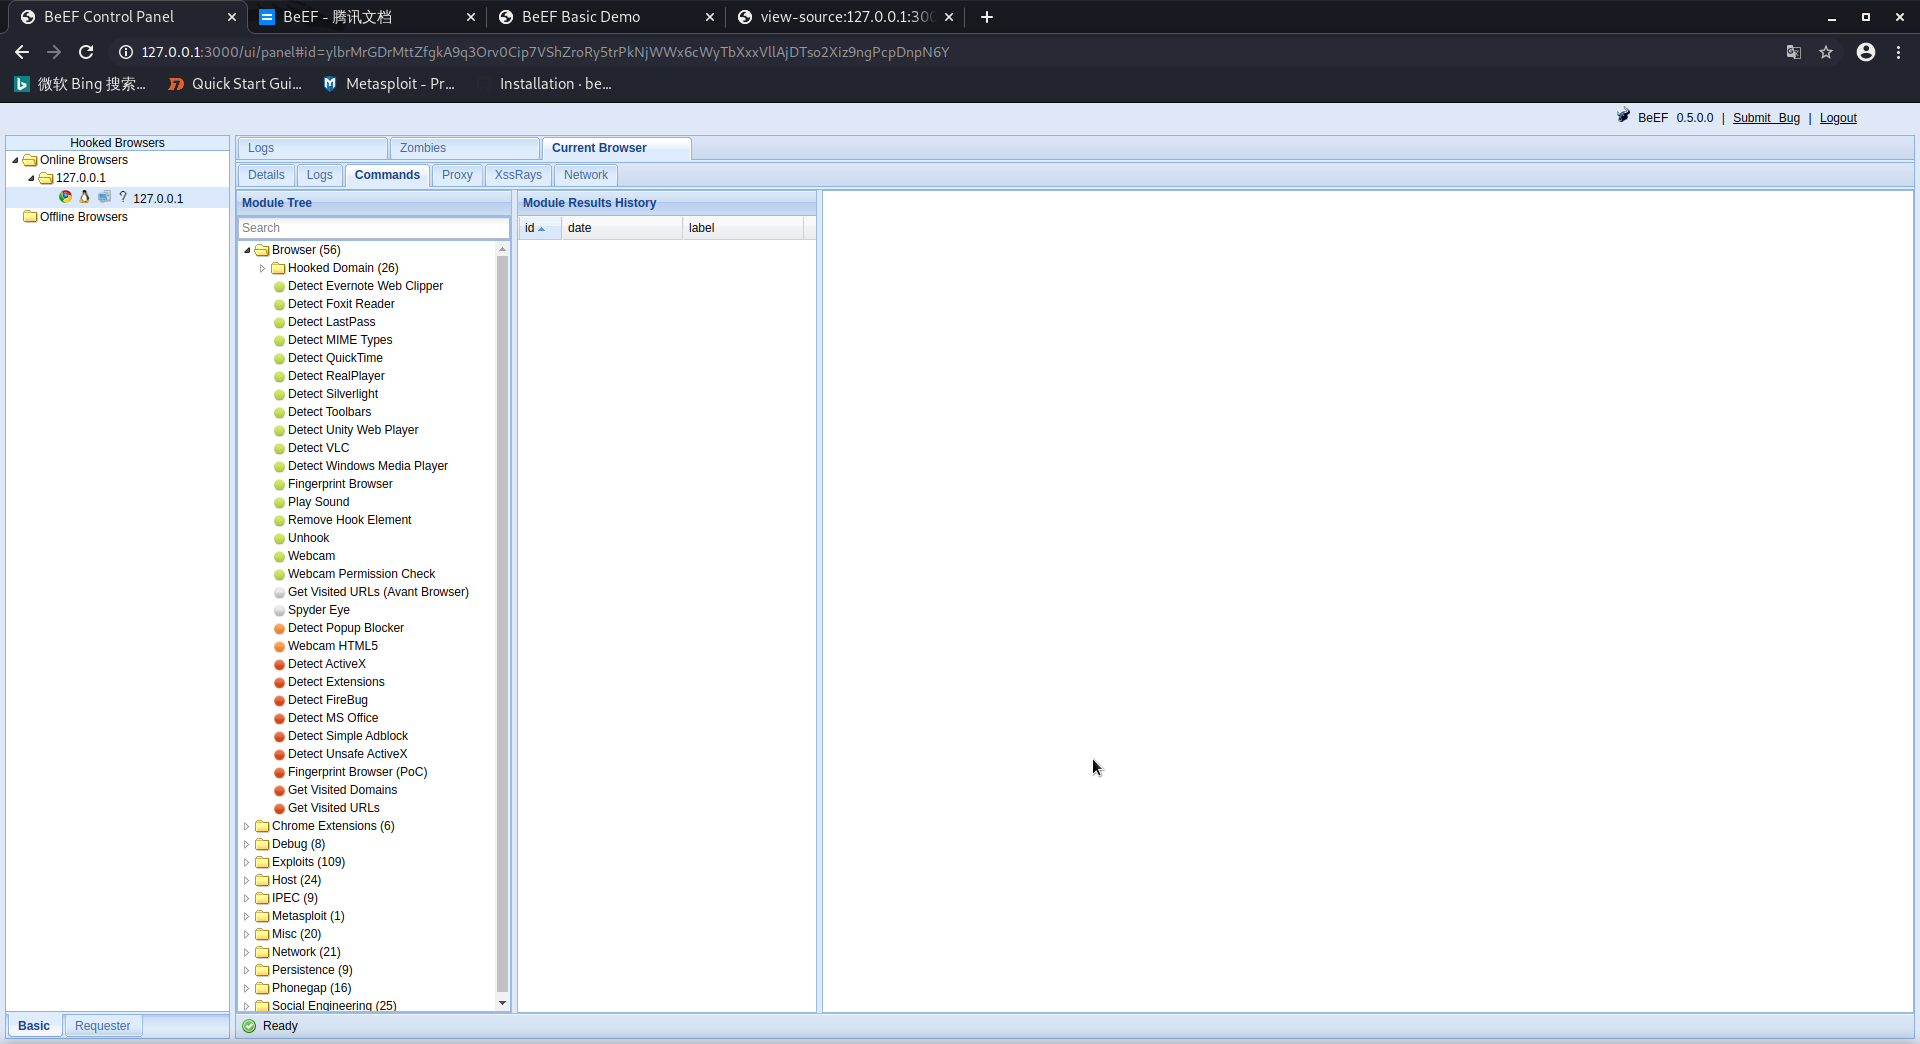Expand the Exploits module folder
The height and width of the screenshot is (1044, 1920).
247,862
